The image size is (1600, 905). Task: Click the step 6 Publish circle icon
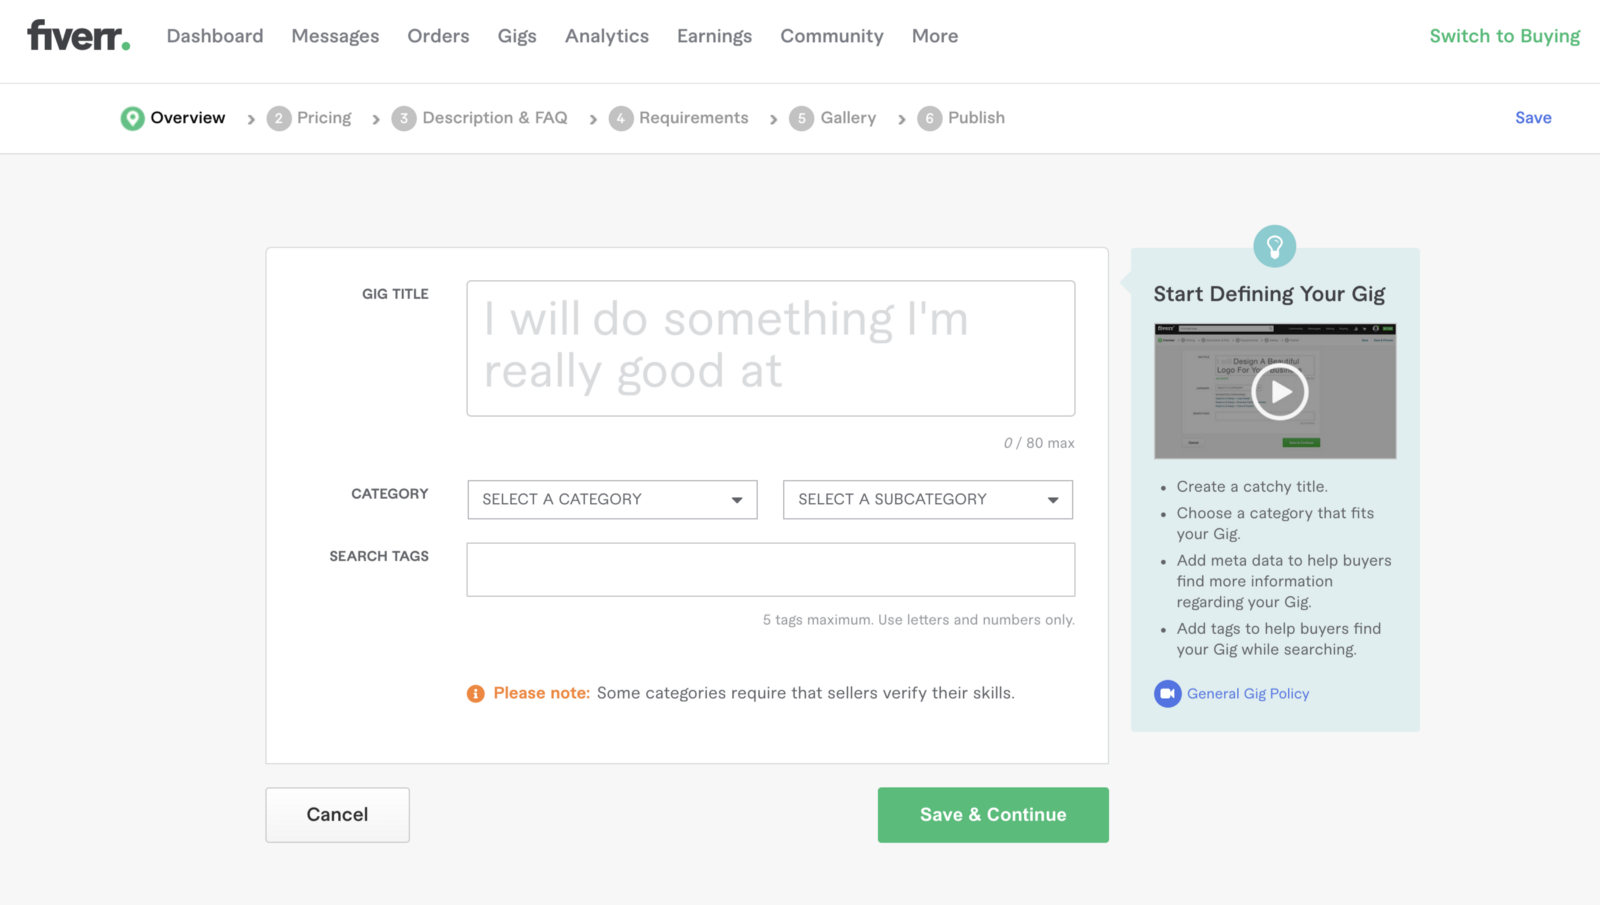pos(930,119)
